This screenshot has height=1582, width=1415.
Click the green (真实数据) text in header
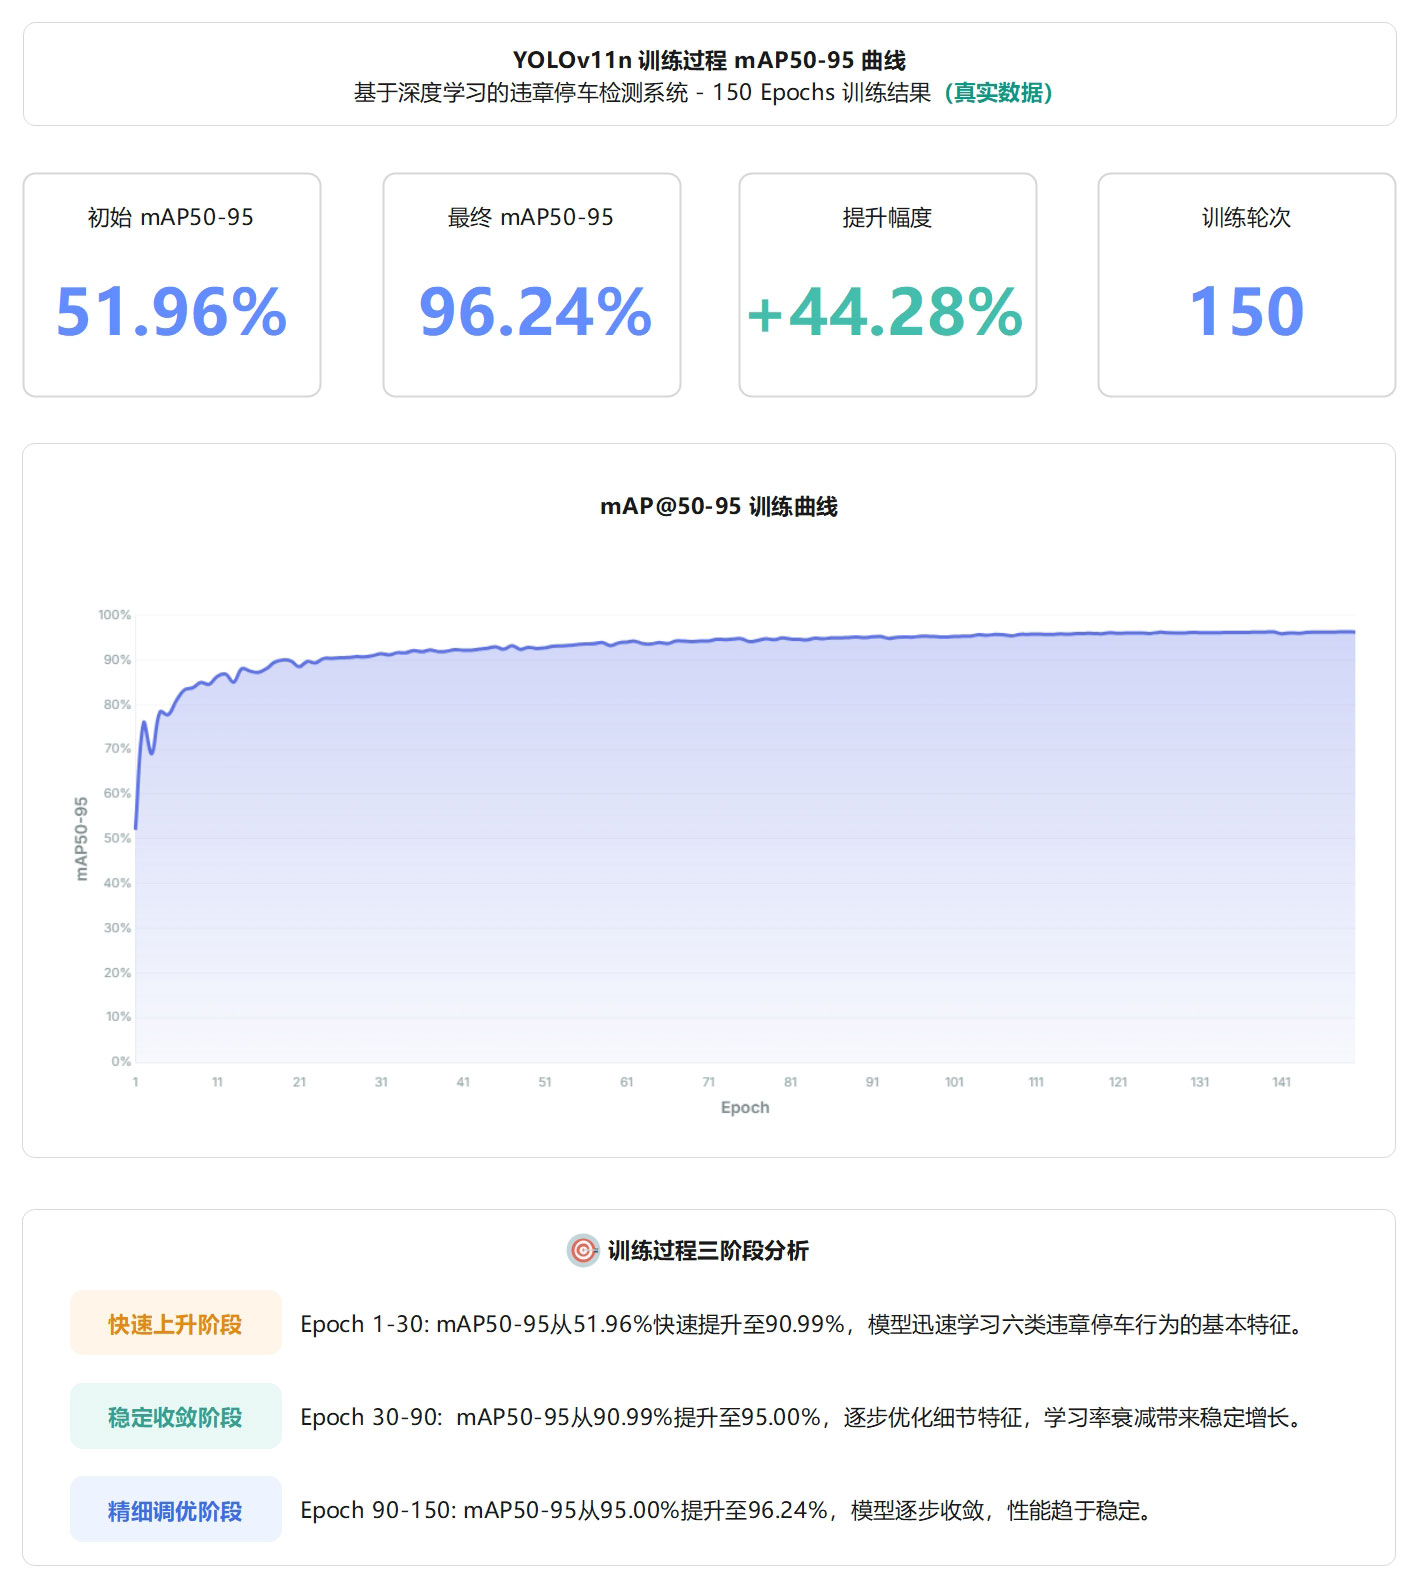(x=998, y=93)
